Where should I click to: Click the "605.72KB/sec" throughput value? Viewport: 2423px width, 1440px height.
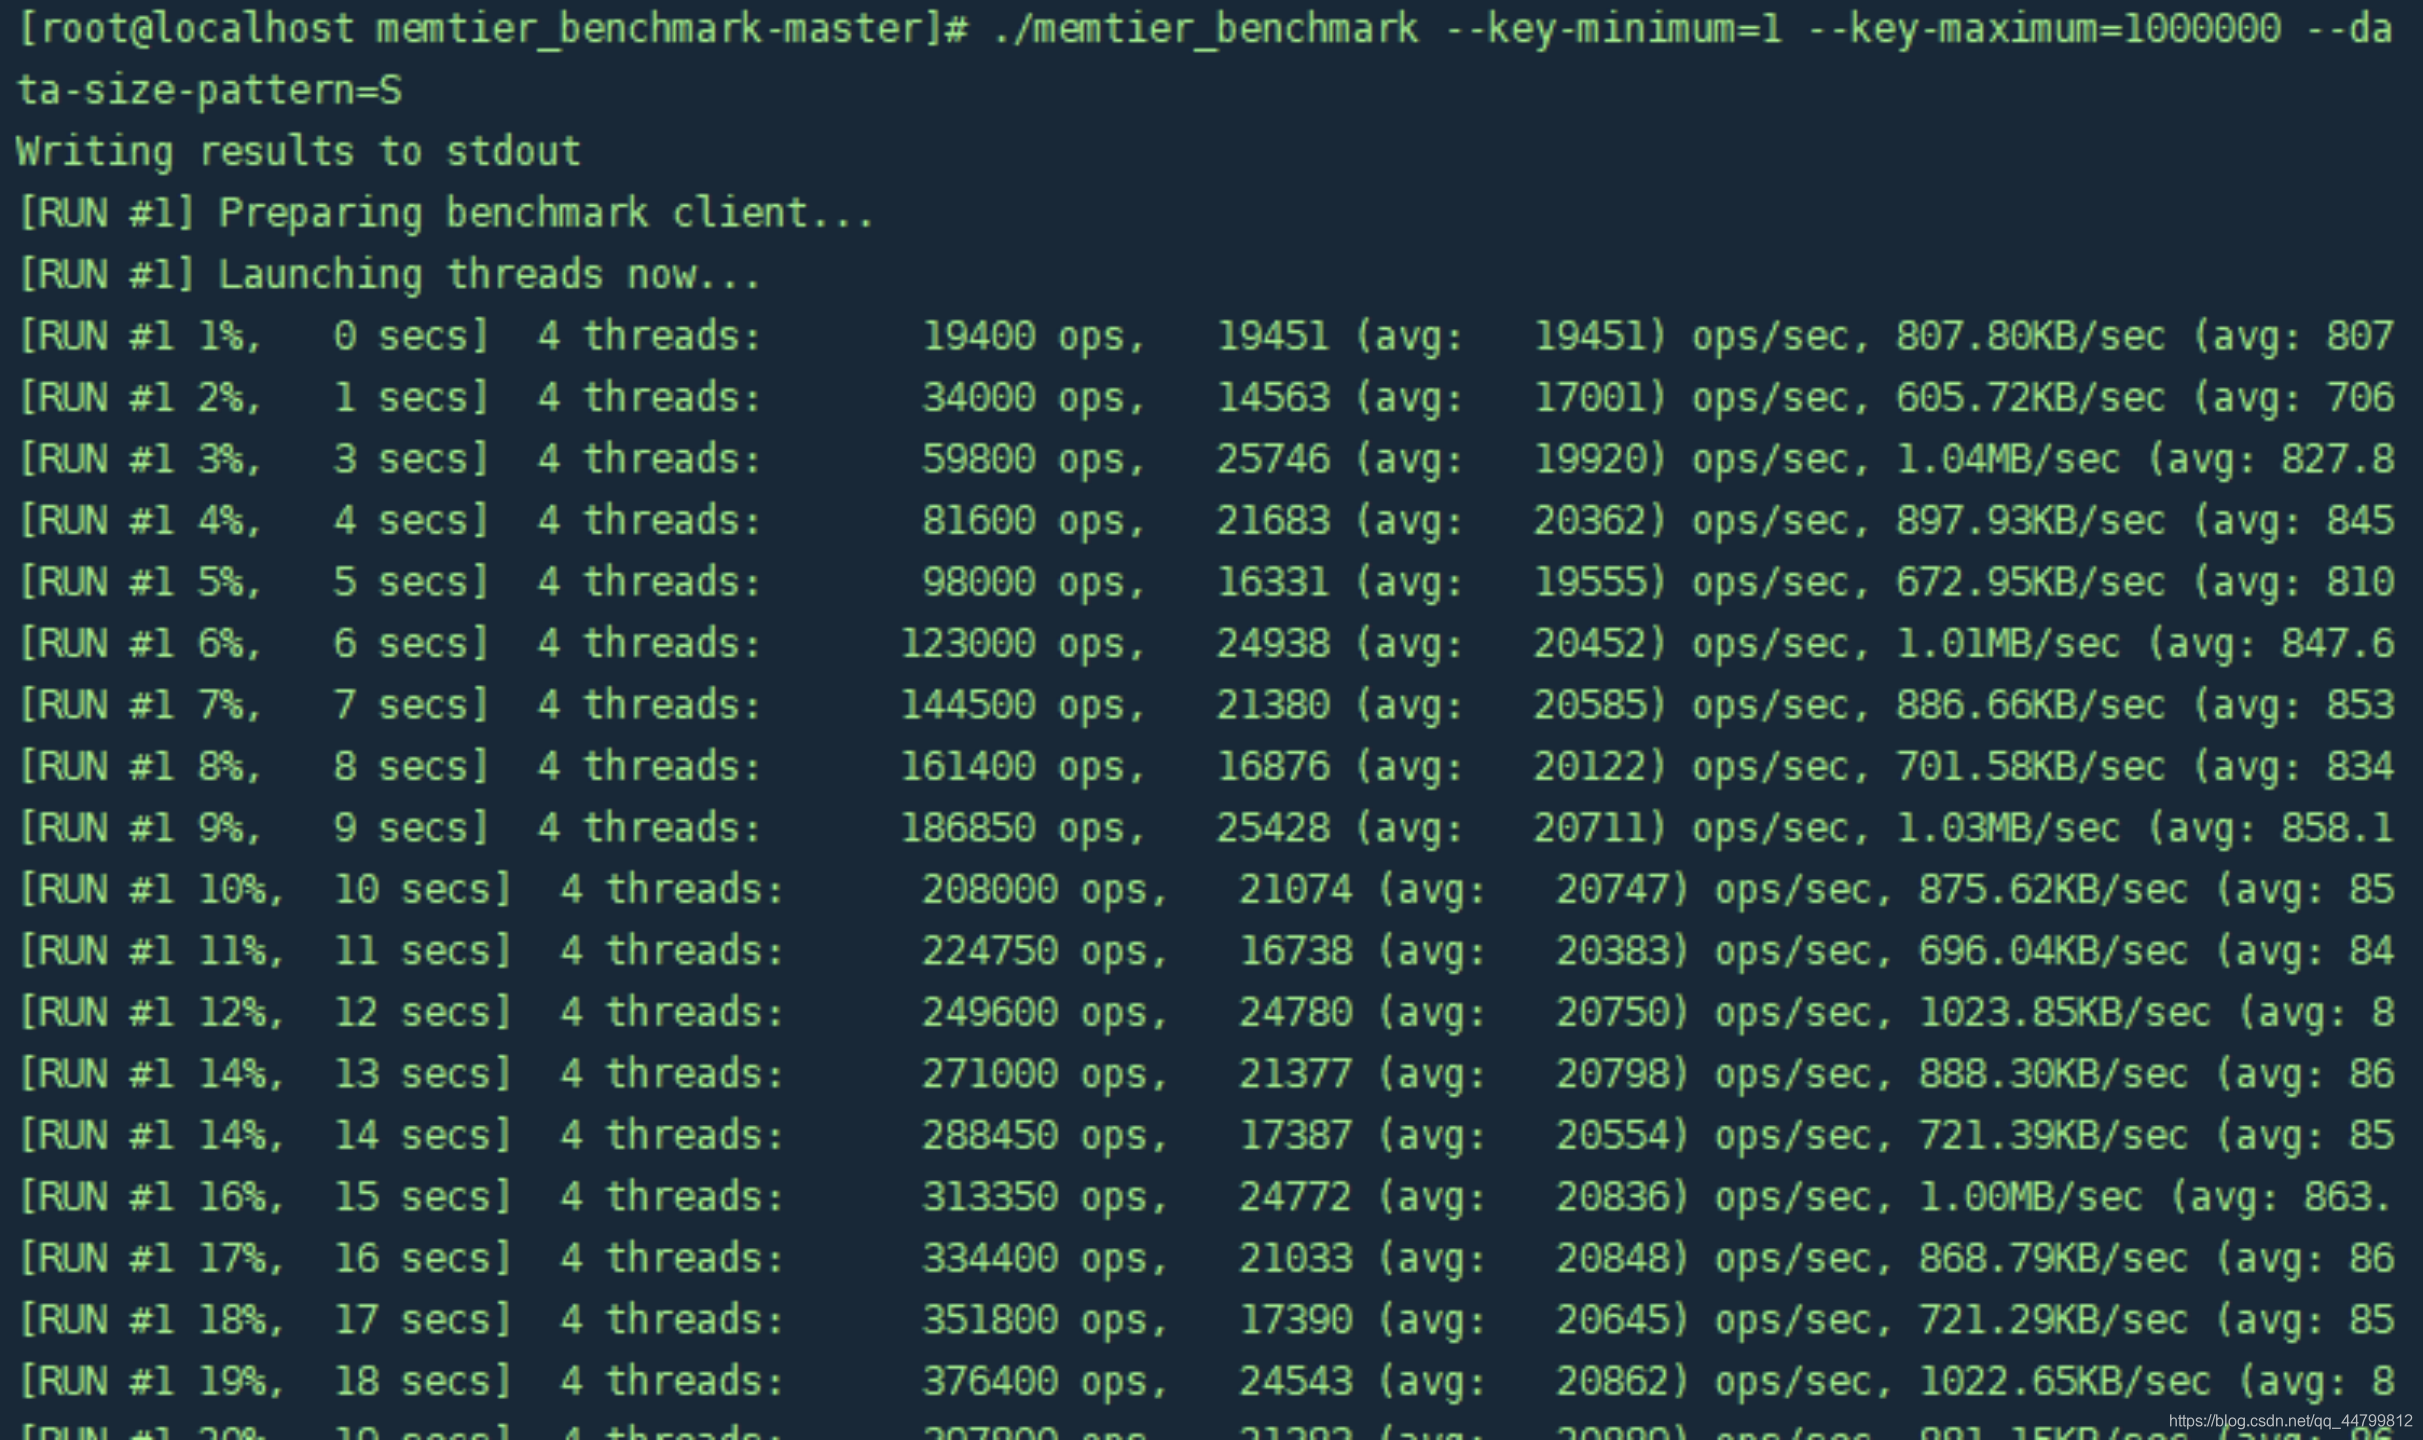coord(2031,398)
